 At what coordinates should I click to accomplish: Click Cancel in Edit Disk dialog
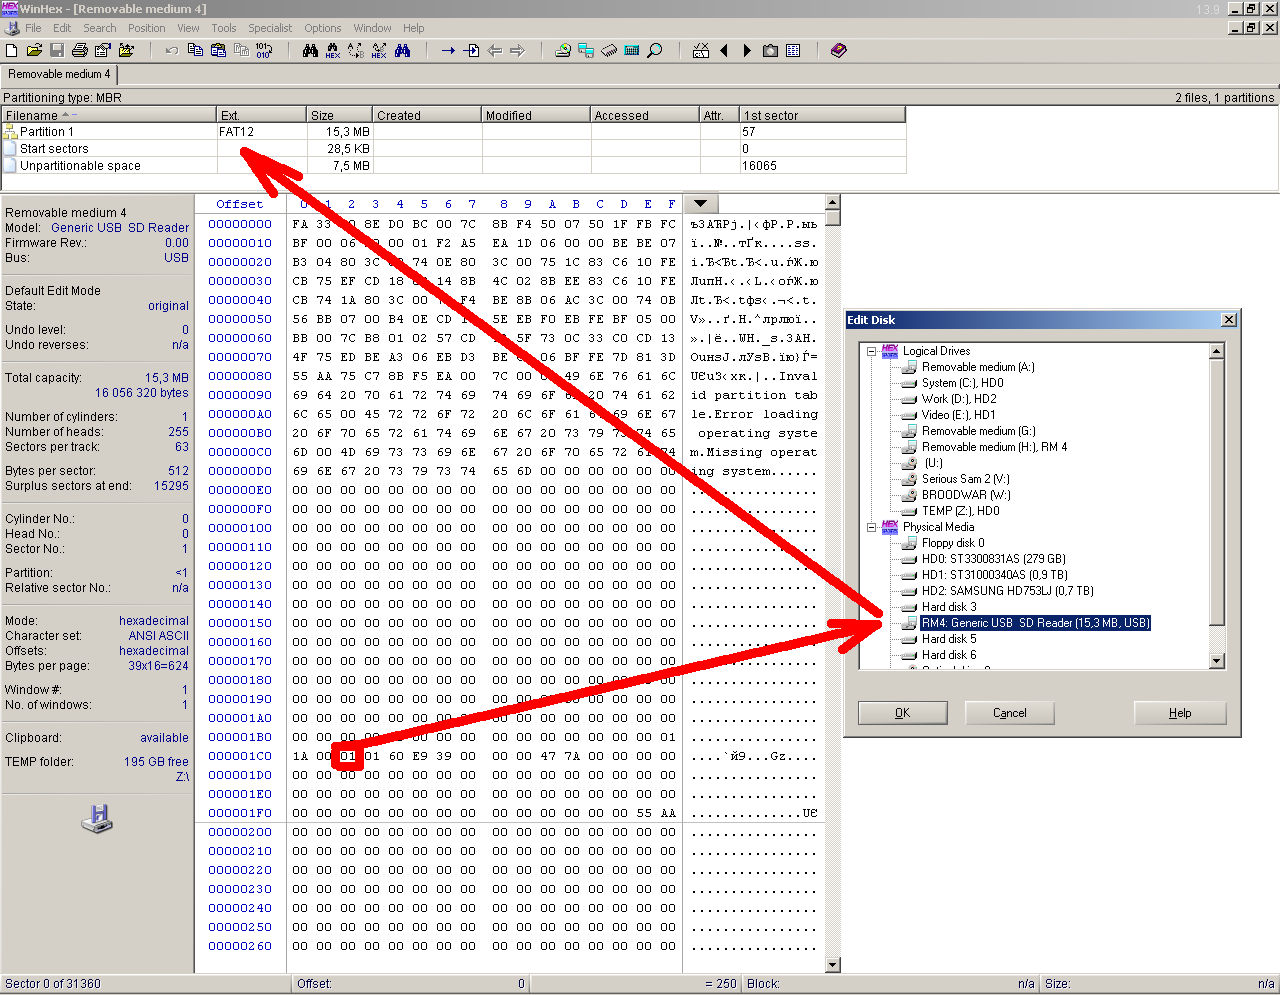coord(1009,713)
